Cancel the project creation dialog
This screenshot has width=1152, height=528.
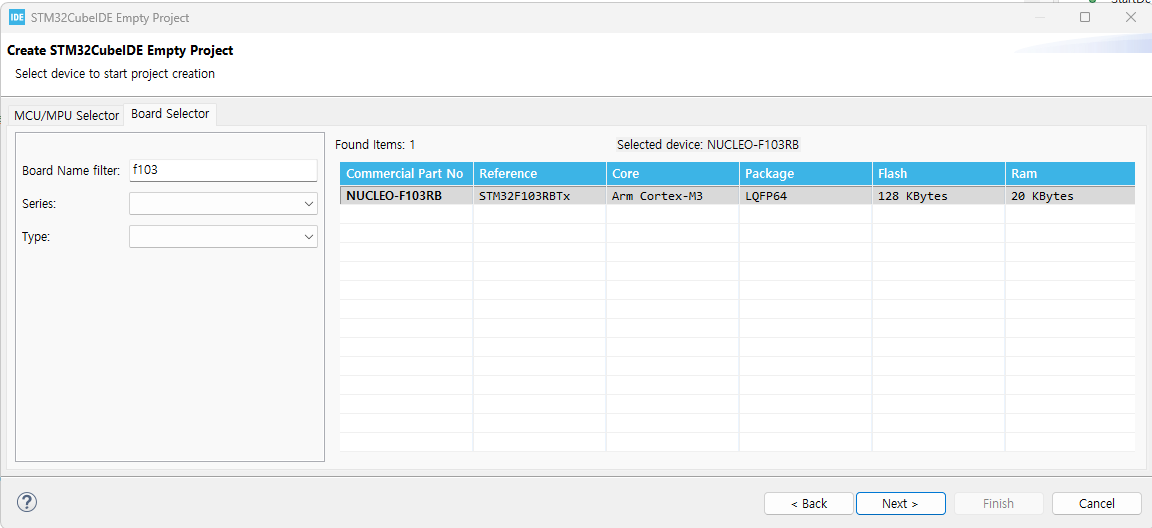pos(1096,503)
